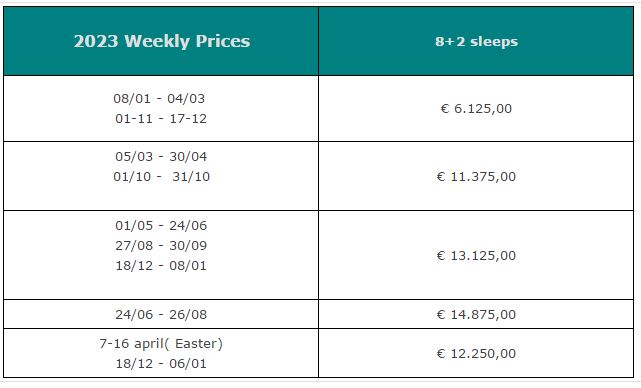Click the 8+2 sleeps column header
The image size is (641, 388).
pyautogui.click(x=476, y=41)
